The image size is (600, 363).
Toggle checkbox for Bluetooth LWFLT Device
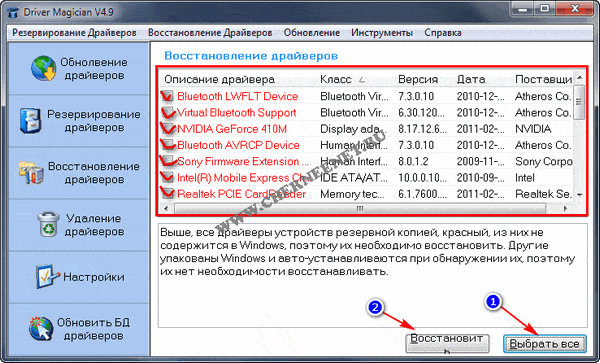[x=167, y=96]
